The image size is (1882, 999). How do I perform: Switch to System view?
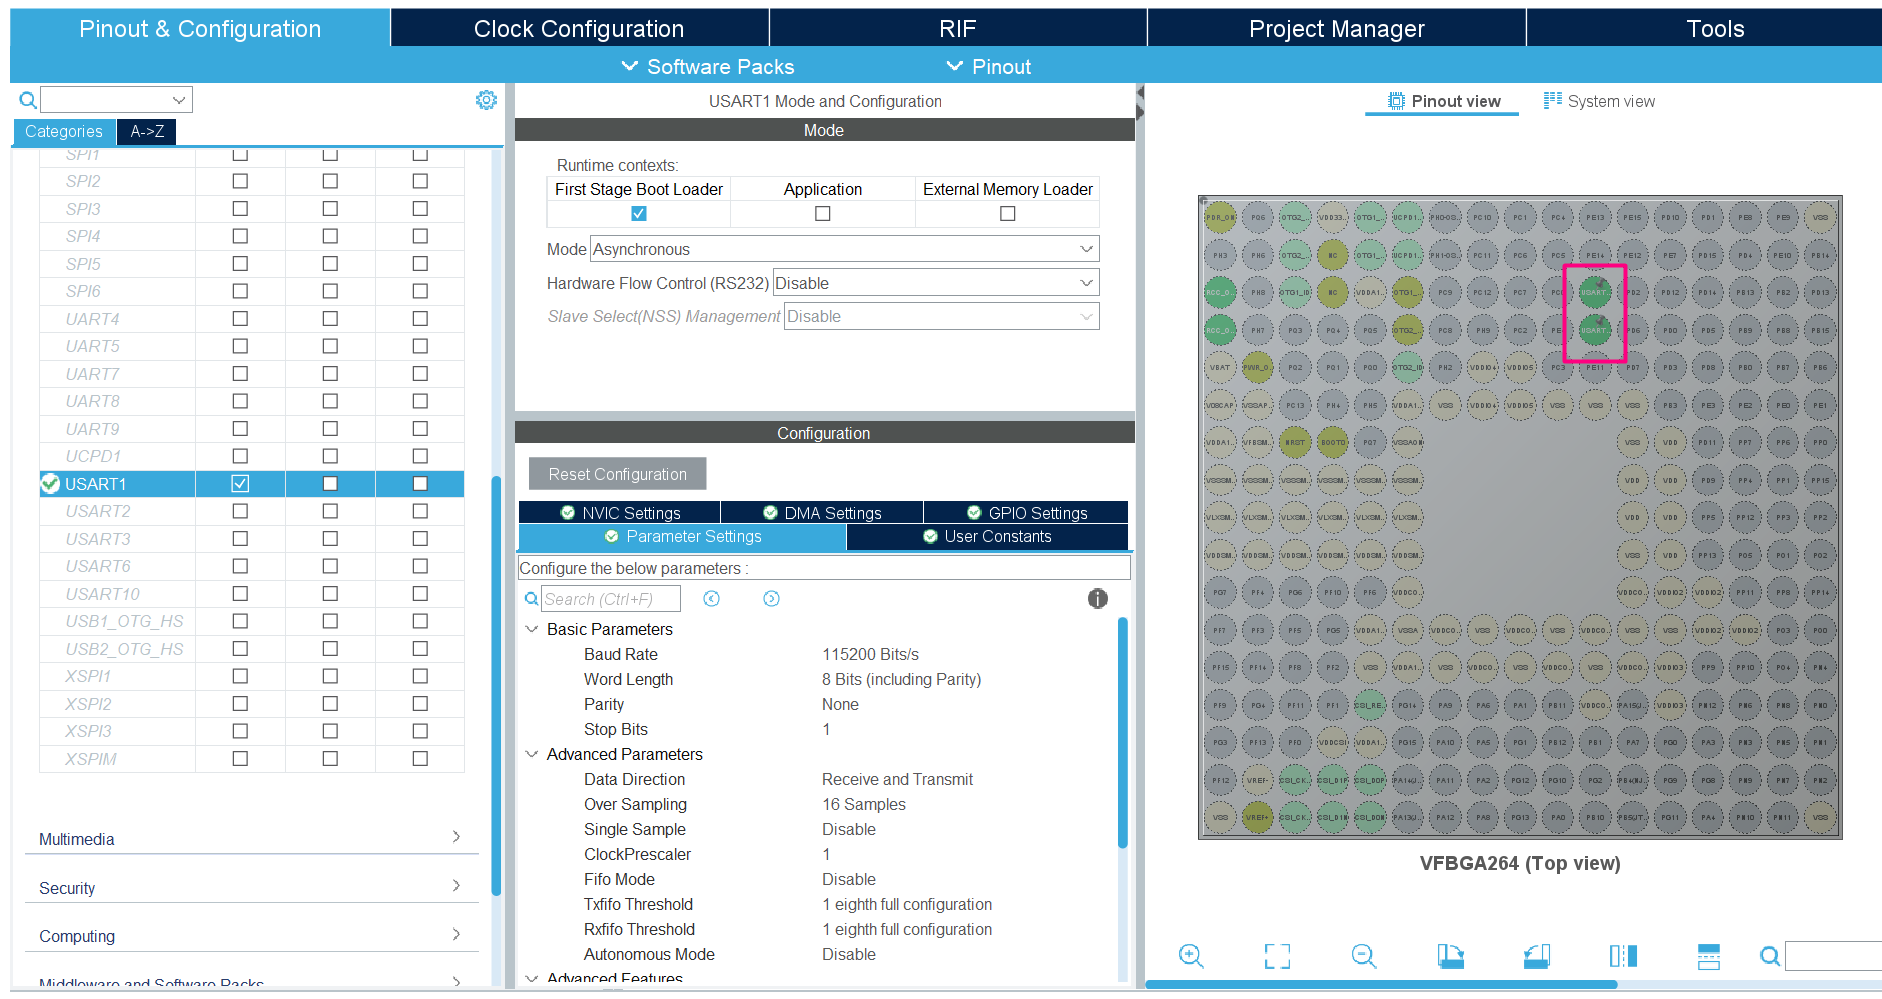tap(1599, 101)
